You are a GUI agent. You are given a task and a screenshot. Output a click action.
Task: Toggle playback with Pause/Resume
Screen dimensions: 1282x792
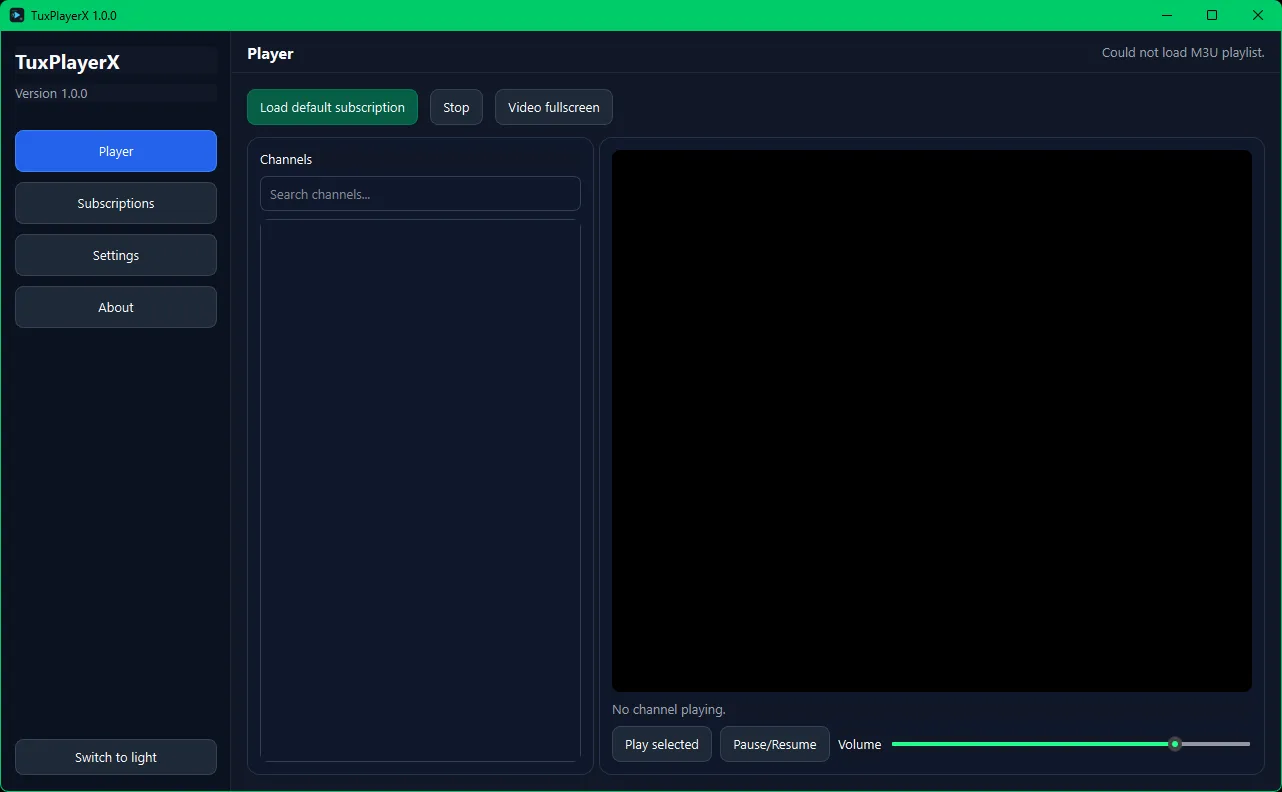pyautogui.click(x=774, y=744)
